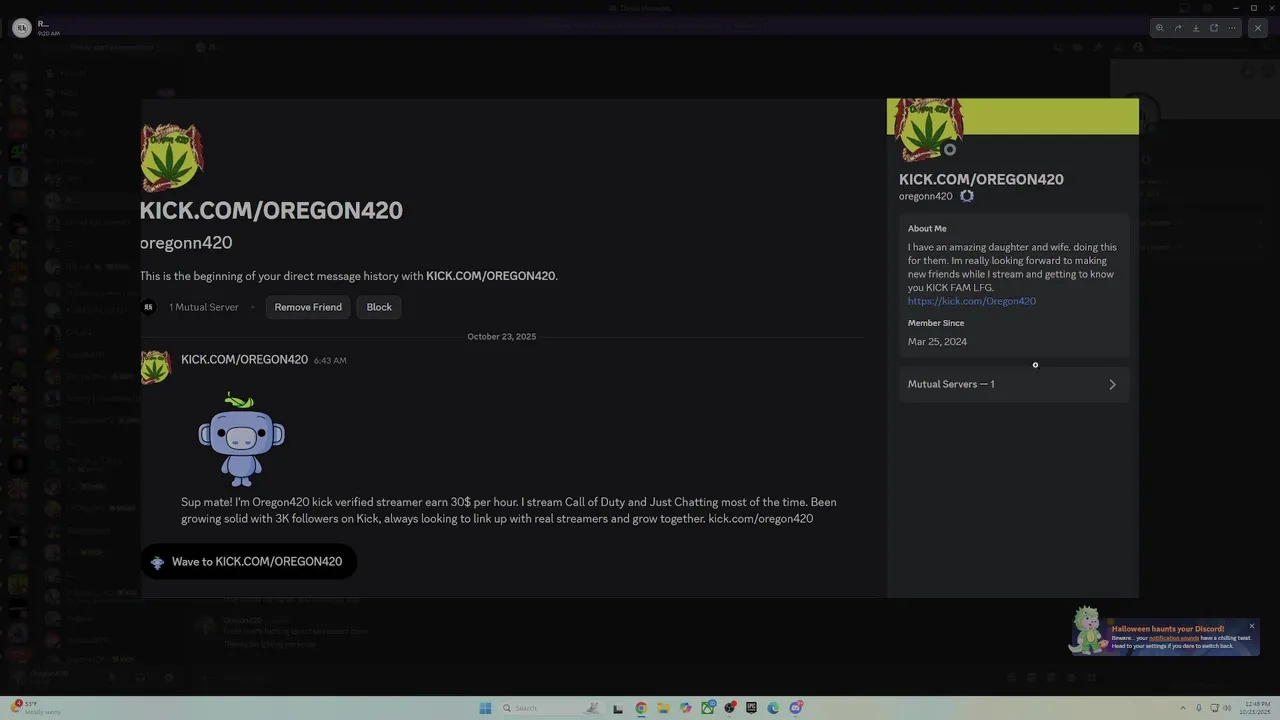The height and width of the screenshot is (720, 1280).
Task: Click the profile panel avatar on green banner
Action: pos(929,130)
